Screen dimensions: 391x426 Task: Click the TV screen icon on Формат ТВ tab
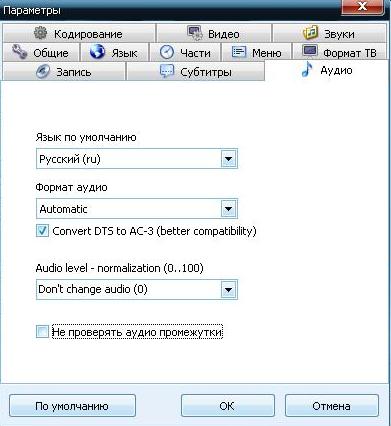click(310, 51)
